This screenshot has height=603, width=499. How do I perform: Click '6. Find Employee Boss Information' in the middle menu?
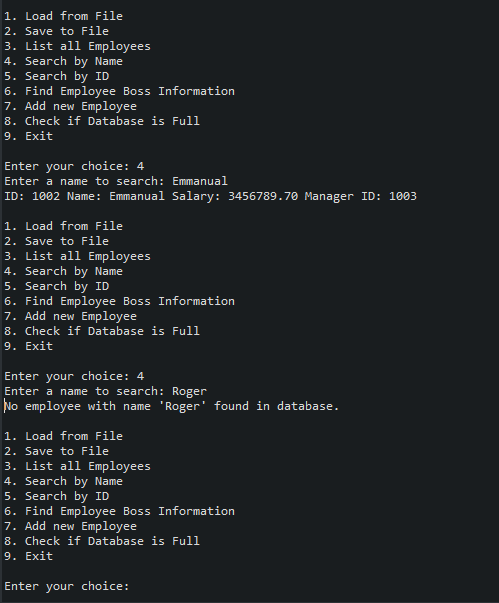pos(119,302)
